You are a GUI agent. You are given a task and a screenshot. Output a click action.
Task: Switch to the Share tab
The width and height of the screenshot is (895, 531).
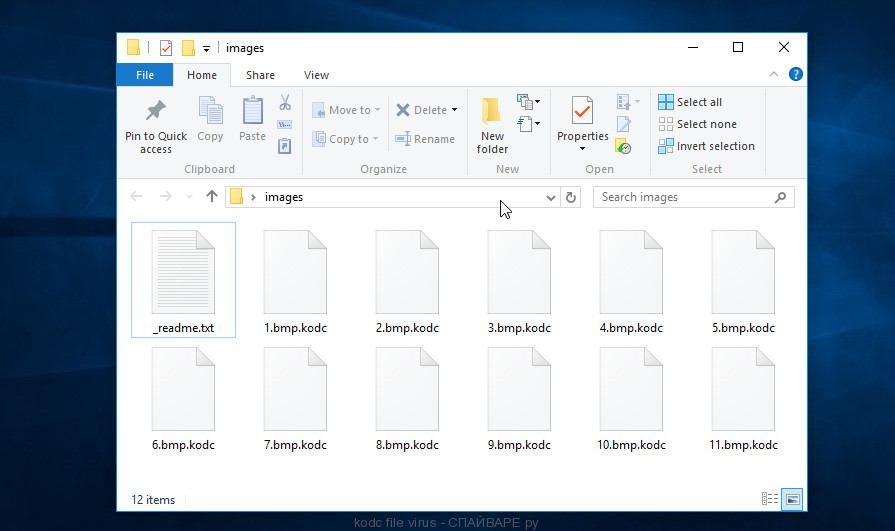pyautogui.click(x=260, y=75)
